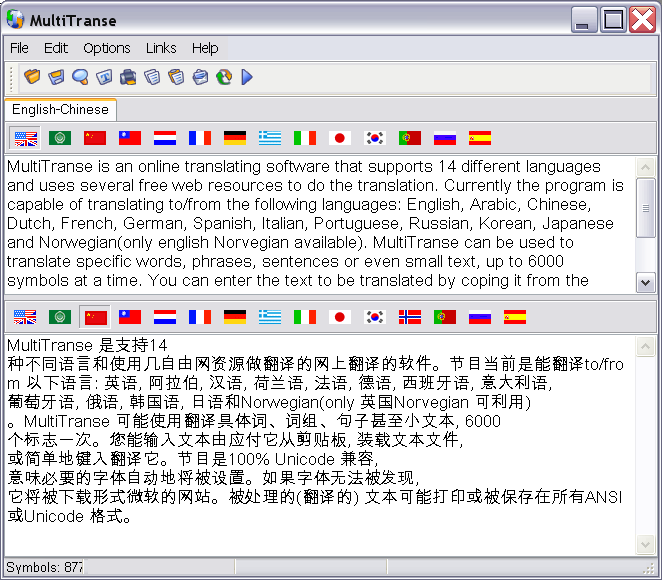Switch to the English-Chinese tab
Screen dimensions: 662x580
(60, 110)
